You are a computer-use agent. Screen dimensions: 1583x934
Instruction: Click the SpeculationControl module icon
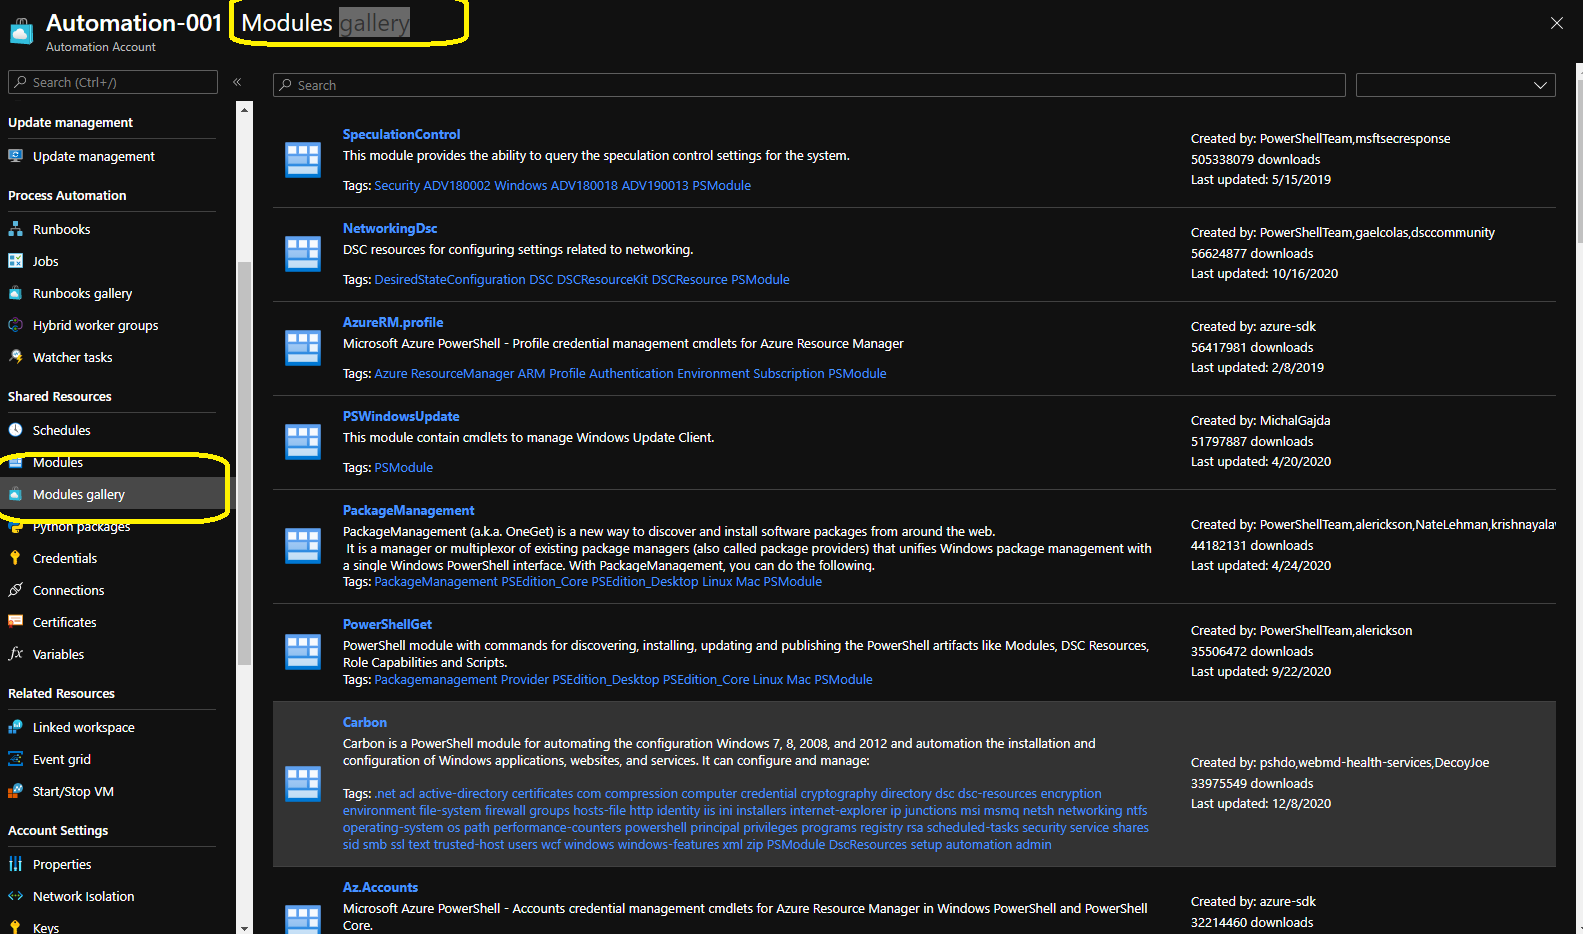pos(303,160)
